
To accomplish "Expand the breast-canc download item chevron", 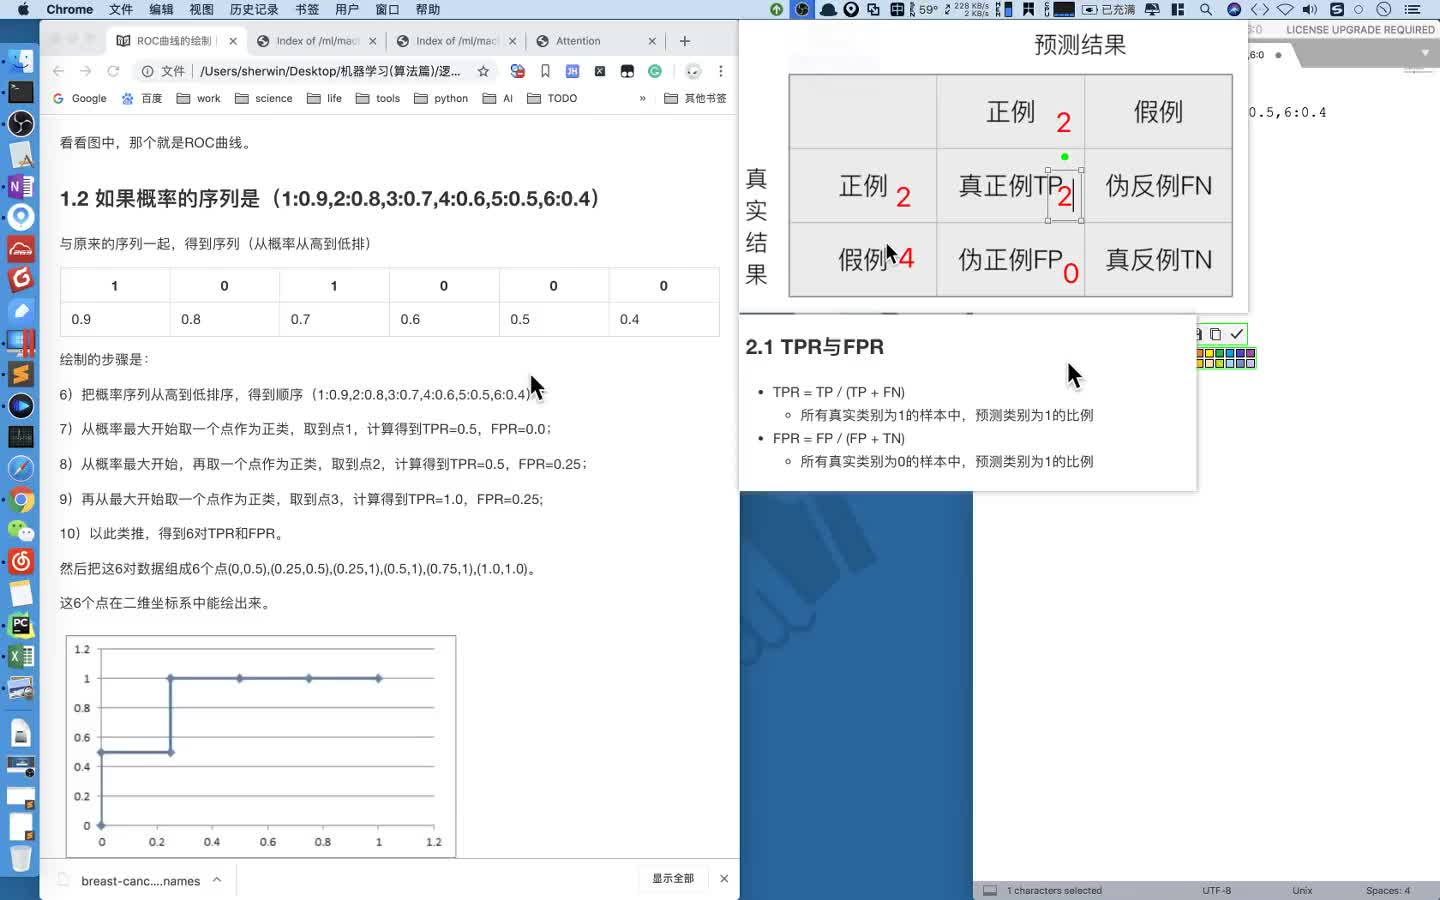I will tap(217, 880).
